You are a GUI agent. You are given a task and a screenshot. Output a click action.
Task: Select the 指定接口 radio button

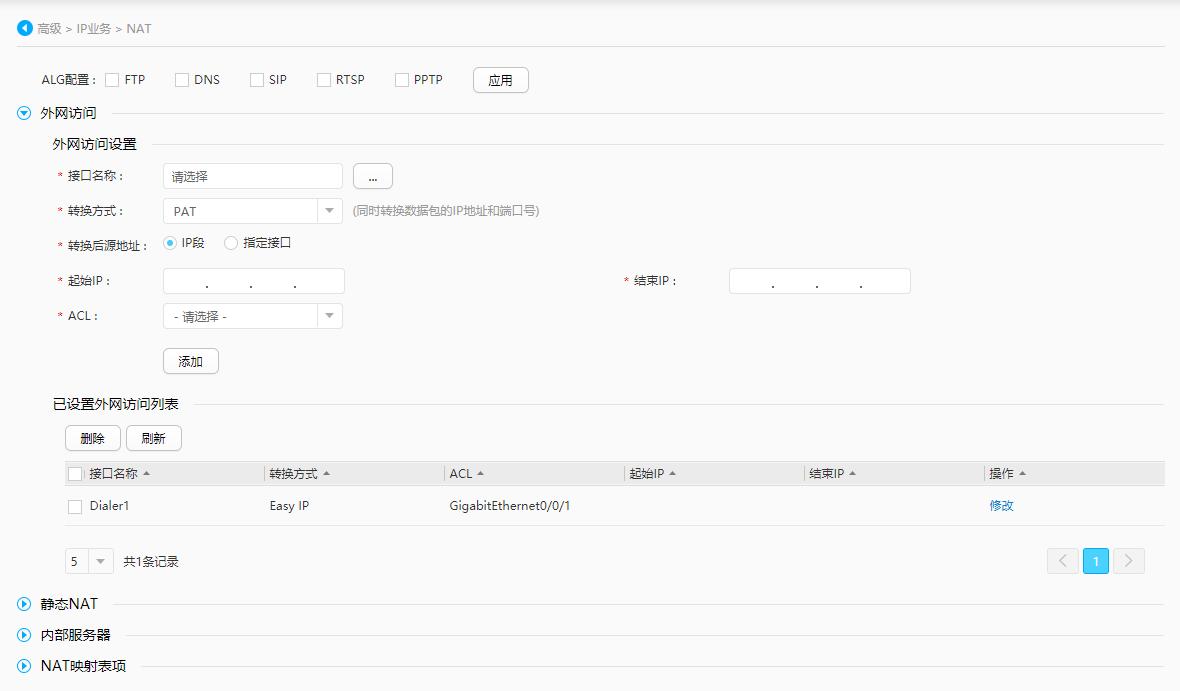tap(232, 241)
